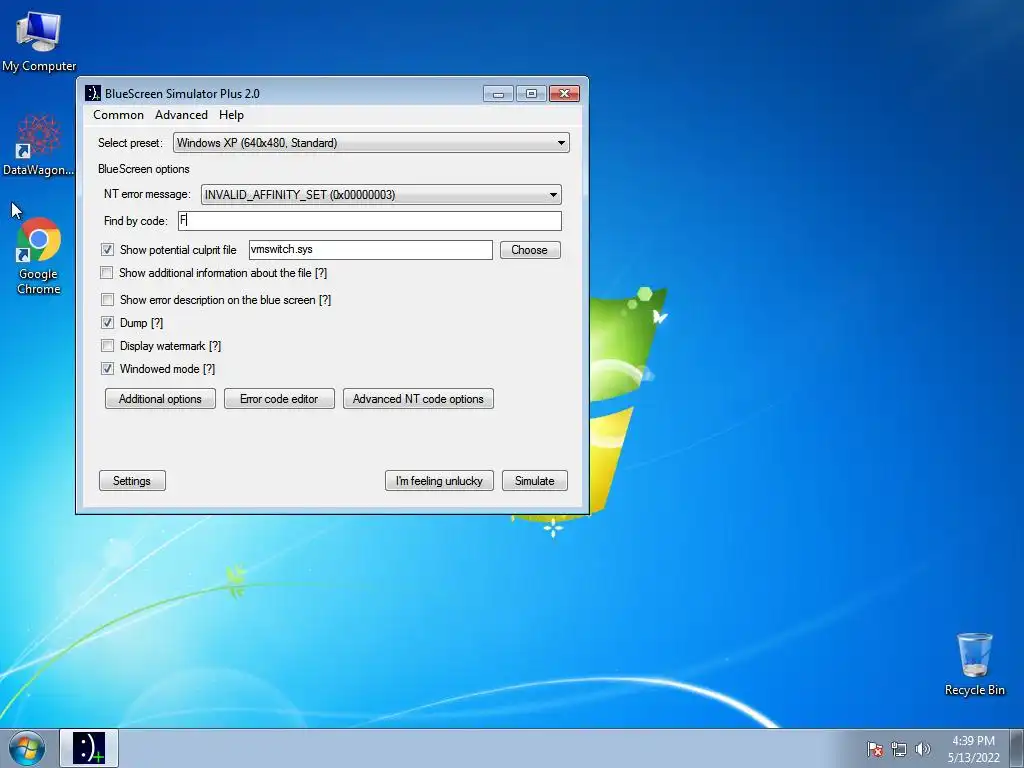Enable Show additional information about the file
The height and width of the screenshot is (768, 1024).
pos(107,273)
